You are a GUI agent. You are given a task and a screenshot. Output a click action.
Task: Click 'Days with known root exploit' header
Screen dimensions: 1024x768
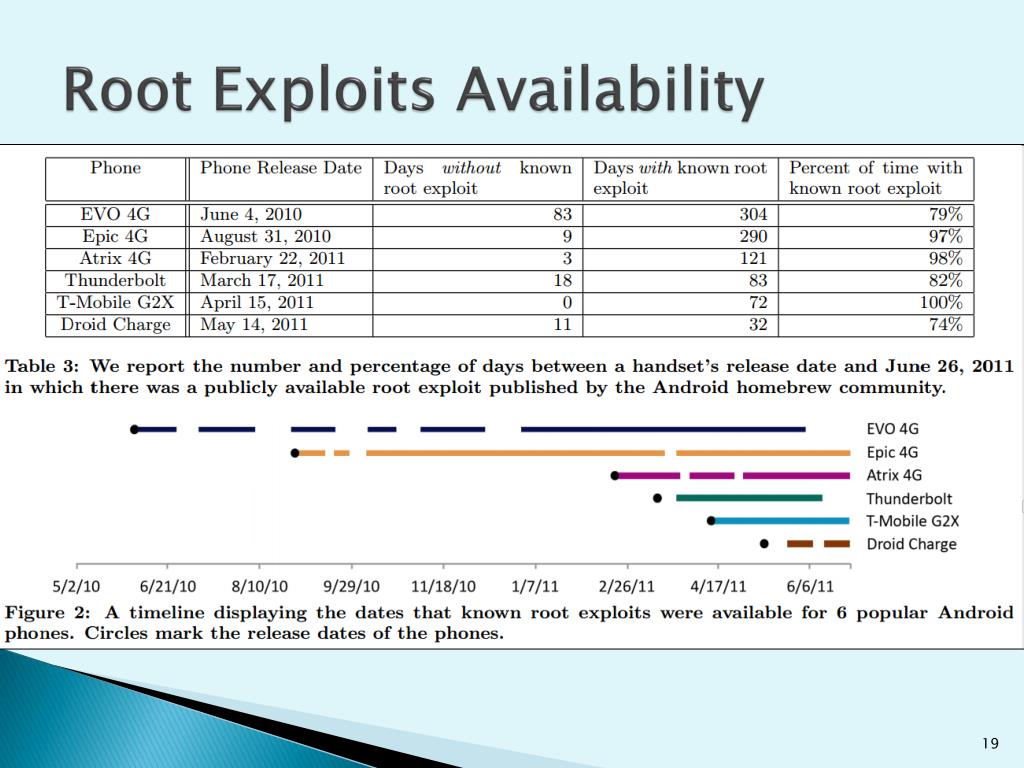(680, 178)
